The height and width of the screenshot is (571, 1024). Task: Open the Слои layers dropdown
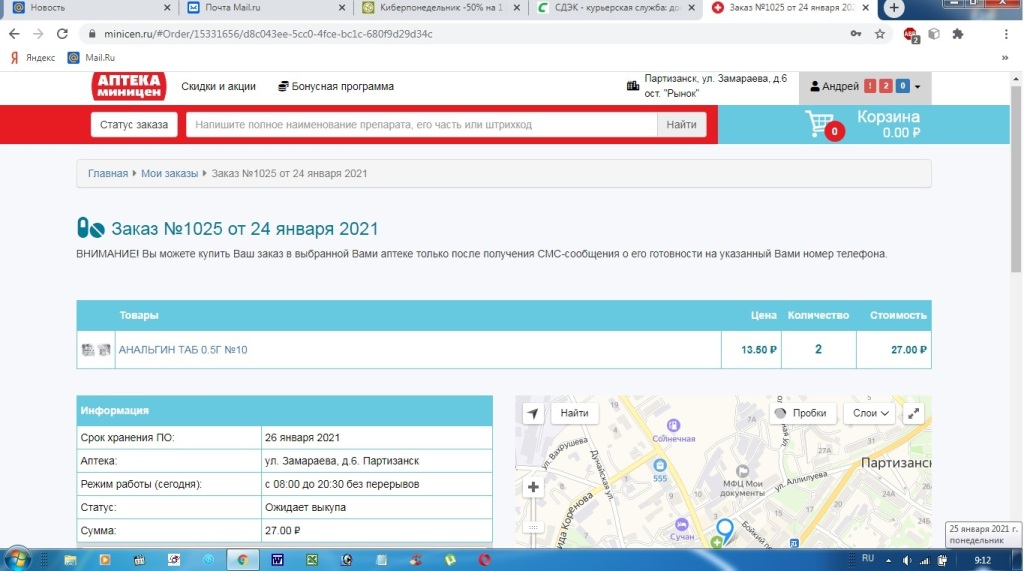(x=870, y=413)
